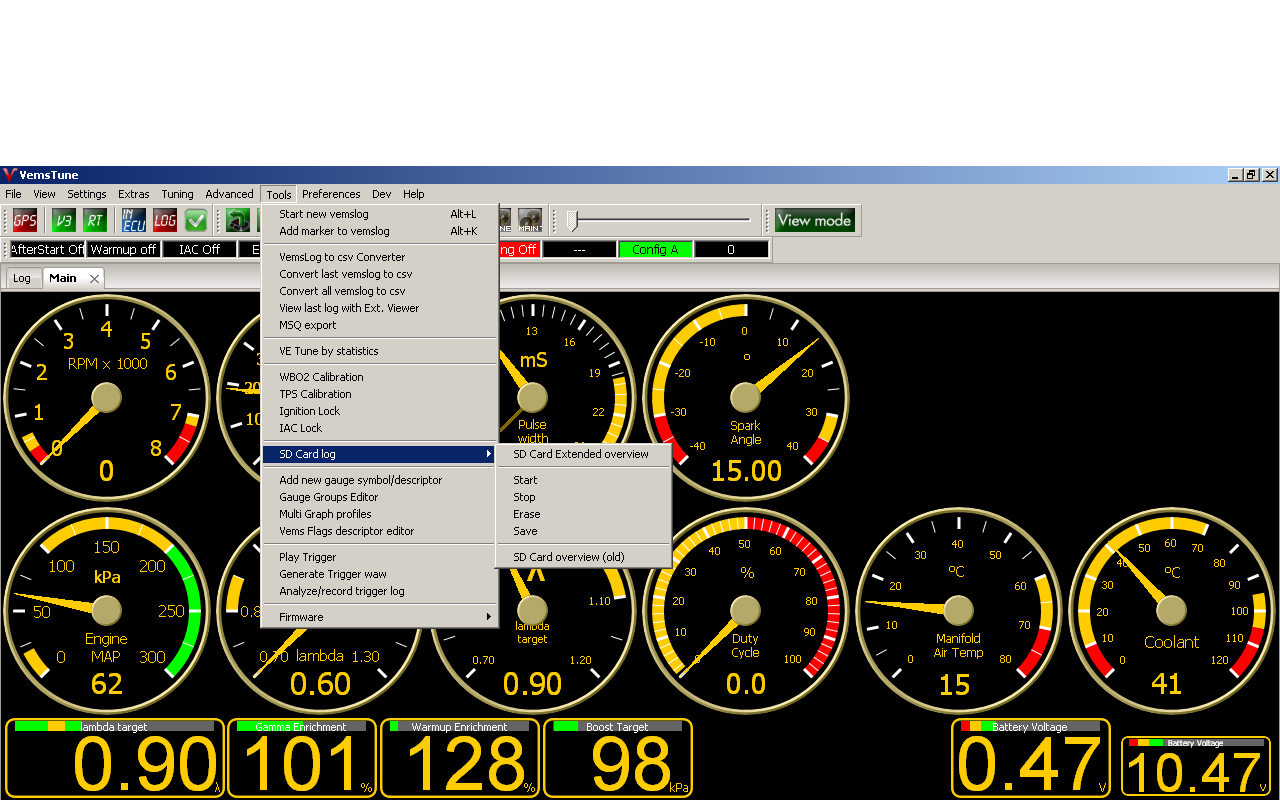Open the Tuning menu
The width and height of the screenshot is (1280, 800).
tap(177, 194)
